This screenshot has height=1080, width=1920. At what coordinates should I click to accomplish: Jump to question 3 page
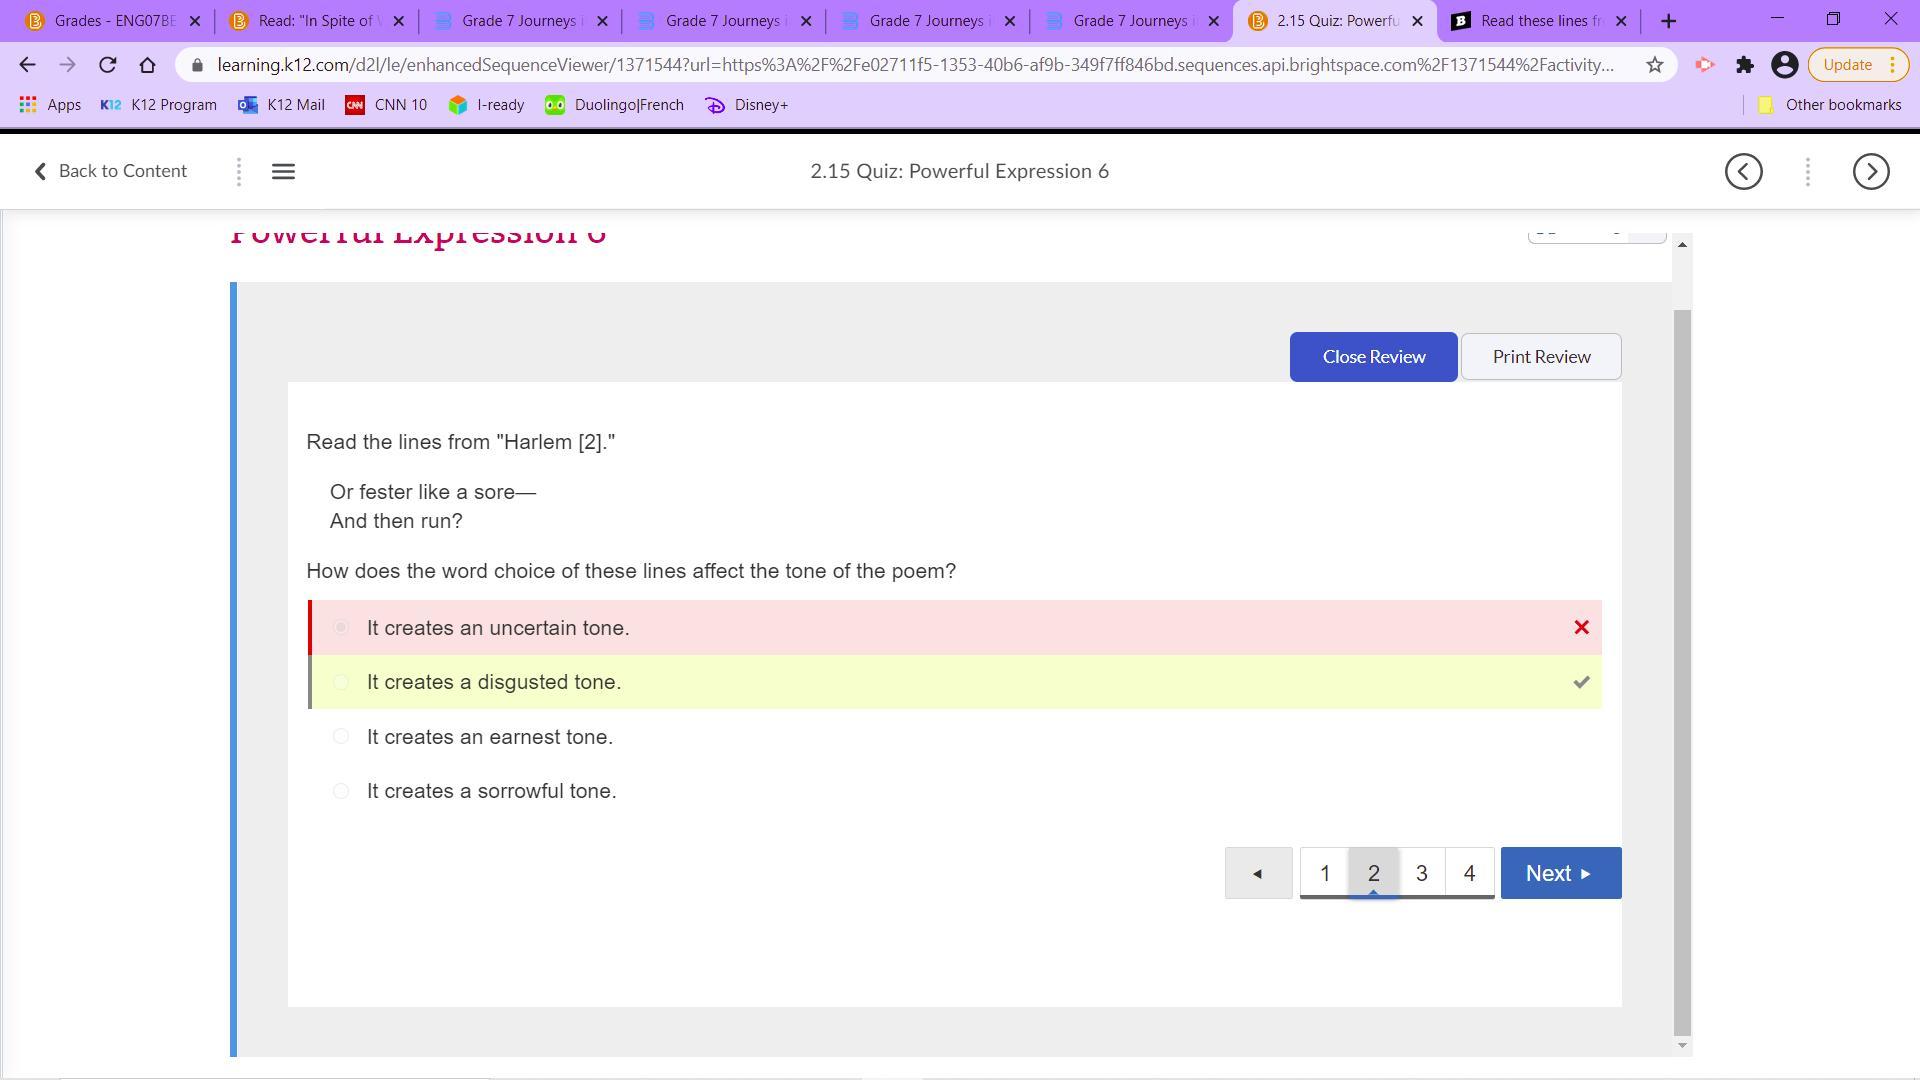coord(1421,873)
